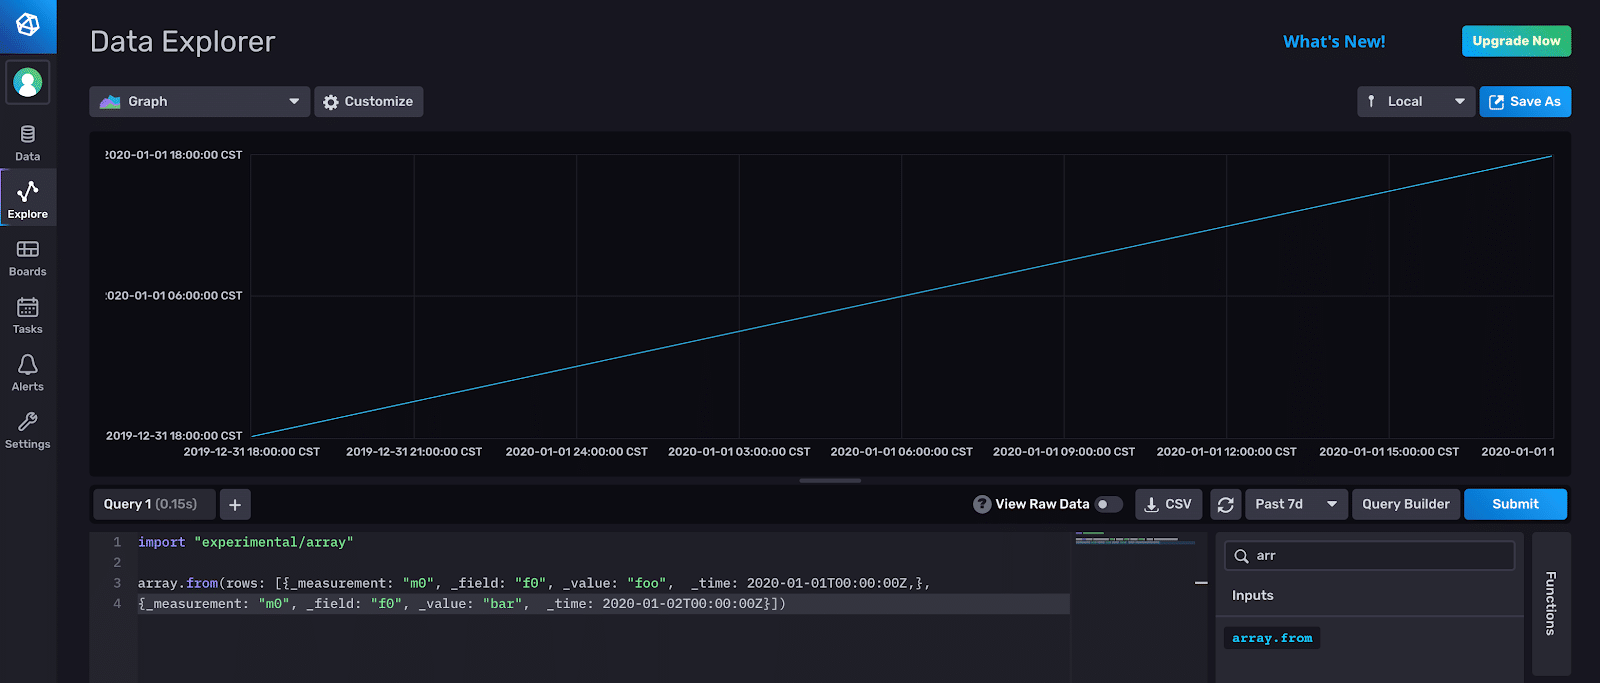
Task: Click the refresh query icon
Action: (x=1225, y=505)
